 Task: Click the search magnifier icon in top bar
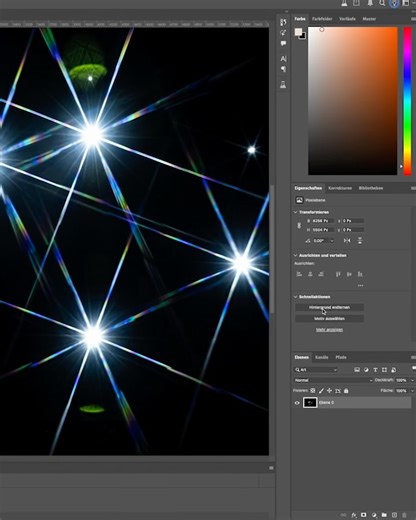coord(382,3)
